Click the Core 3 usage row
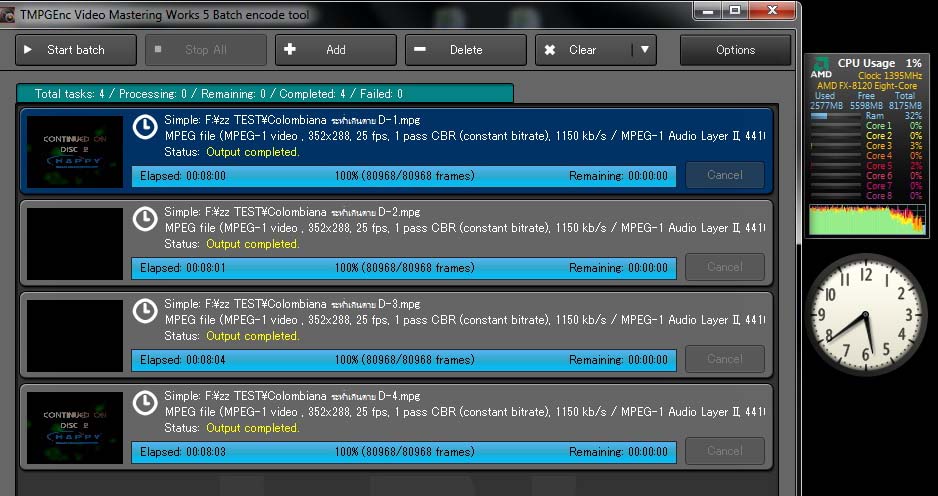The image size is (938, 496). 866,146
